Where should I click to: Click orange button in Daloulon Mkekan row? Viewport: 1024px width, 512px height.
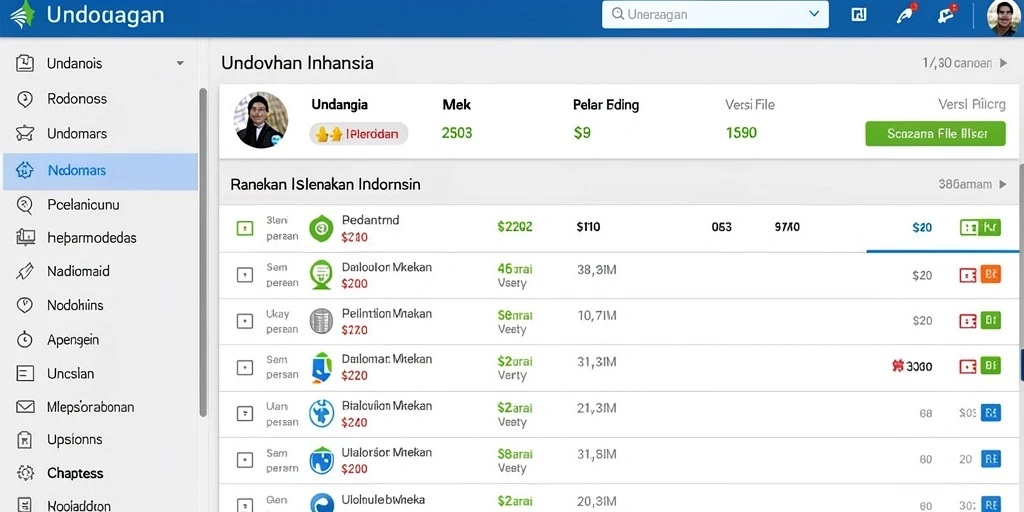click(x=990, y=274)
